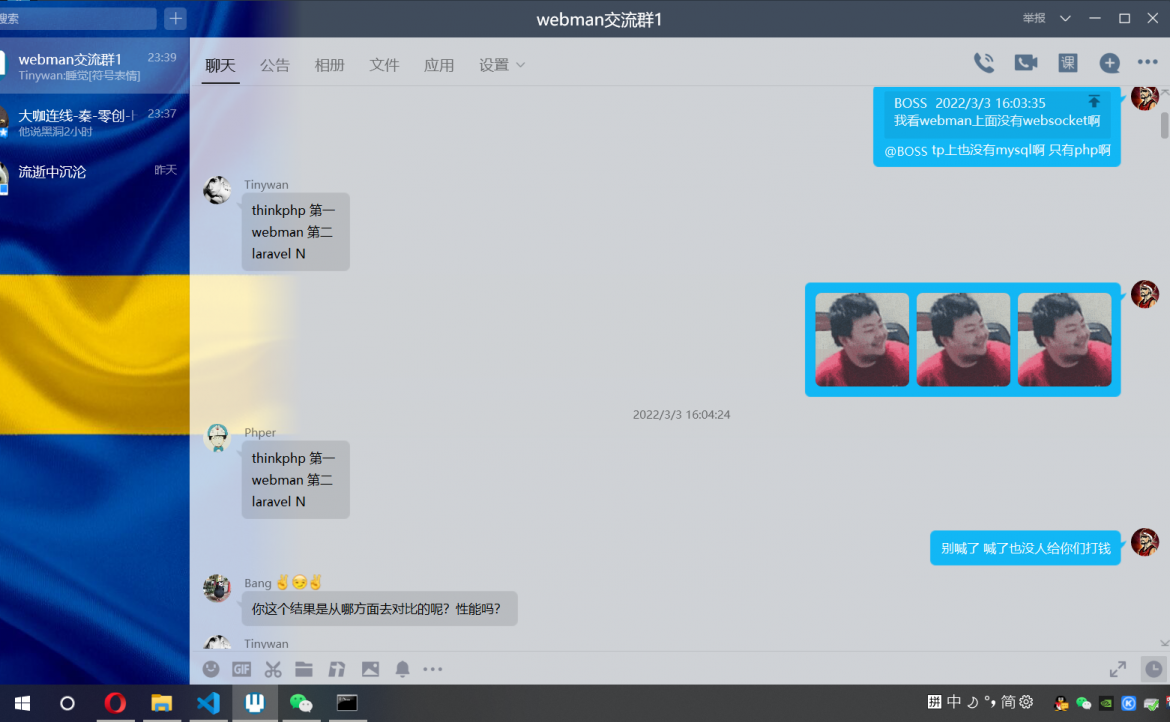Open Cortana circle on the taskbar
The image size is (1170, 722).
(x=67, y=703)
